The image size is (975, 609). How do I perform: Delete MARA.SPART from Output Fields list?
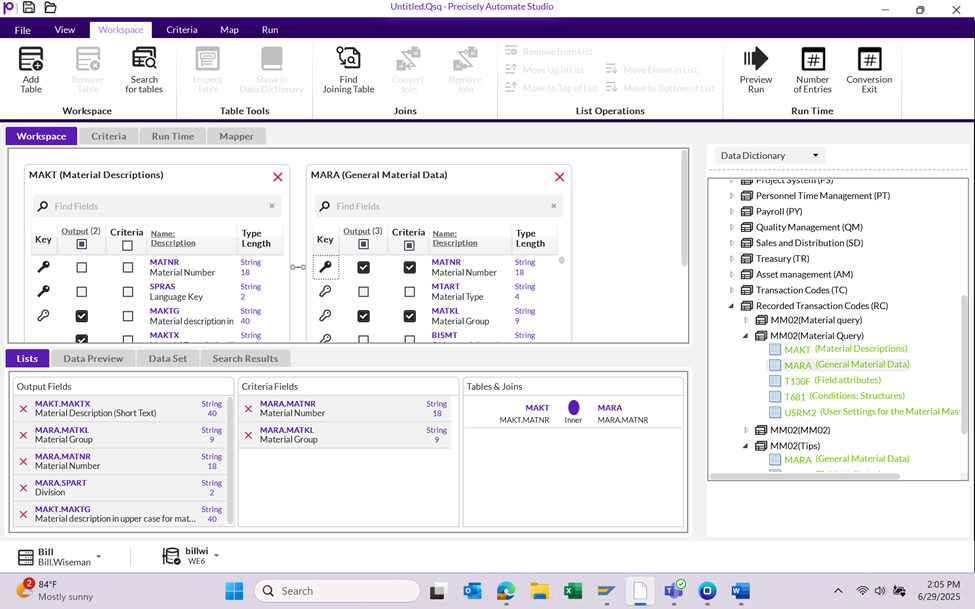[x=23, y=487]
